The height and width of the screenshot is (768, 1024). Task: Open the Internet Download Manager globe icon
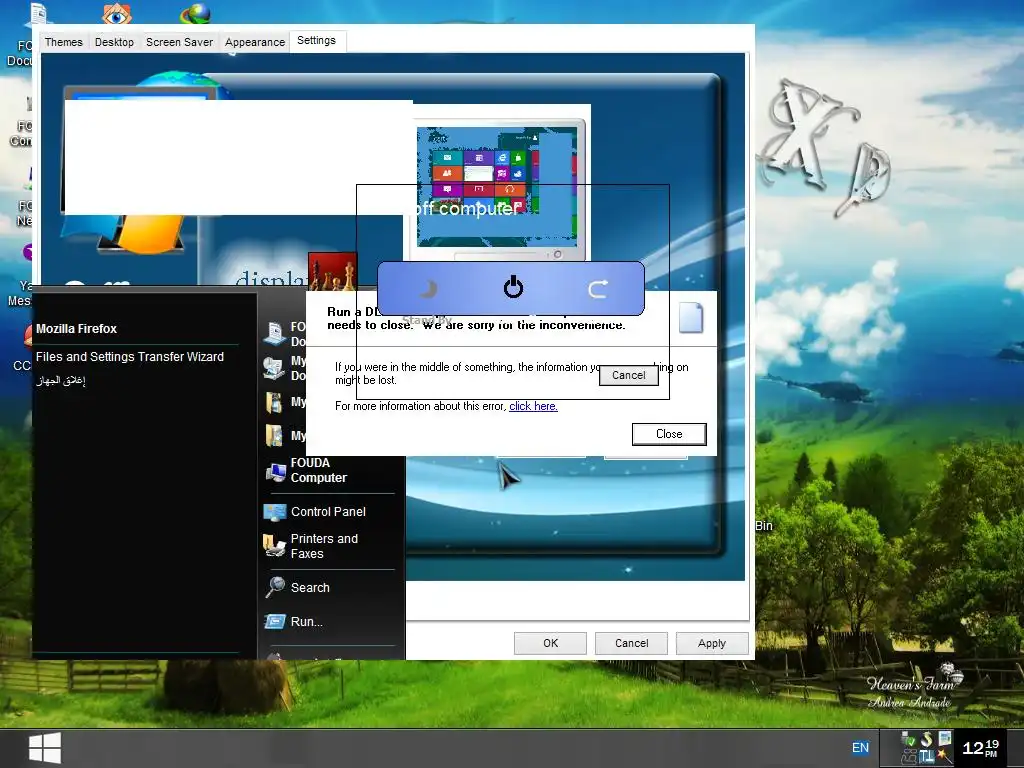click(196, 12)
